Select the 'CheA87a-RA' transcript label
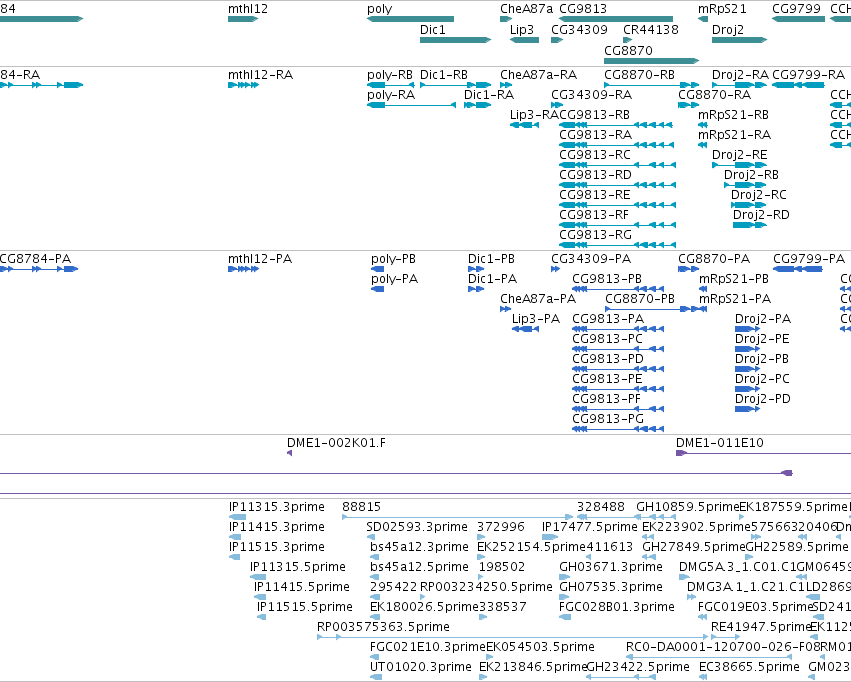 tap(538, 74)
